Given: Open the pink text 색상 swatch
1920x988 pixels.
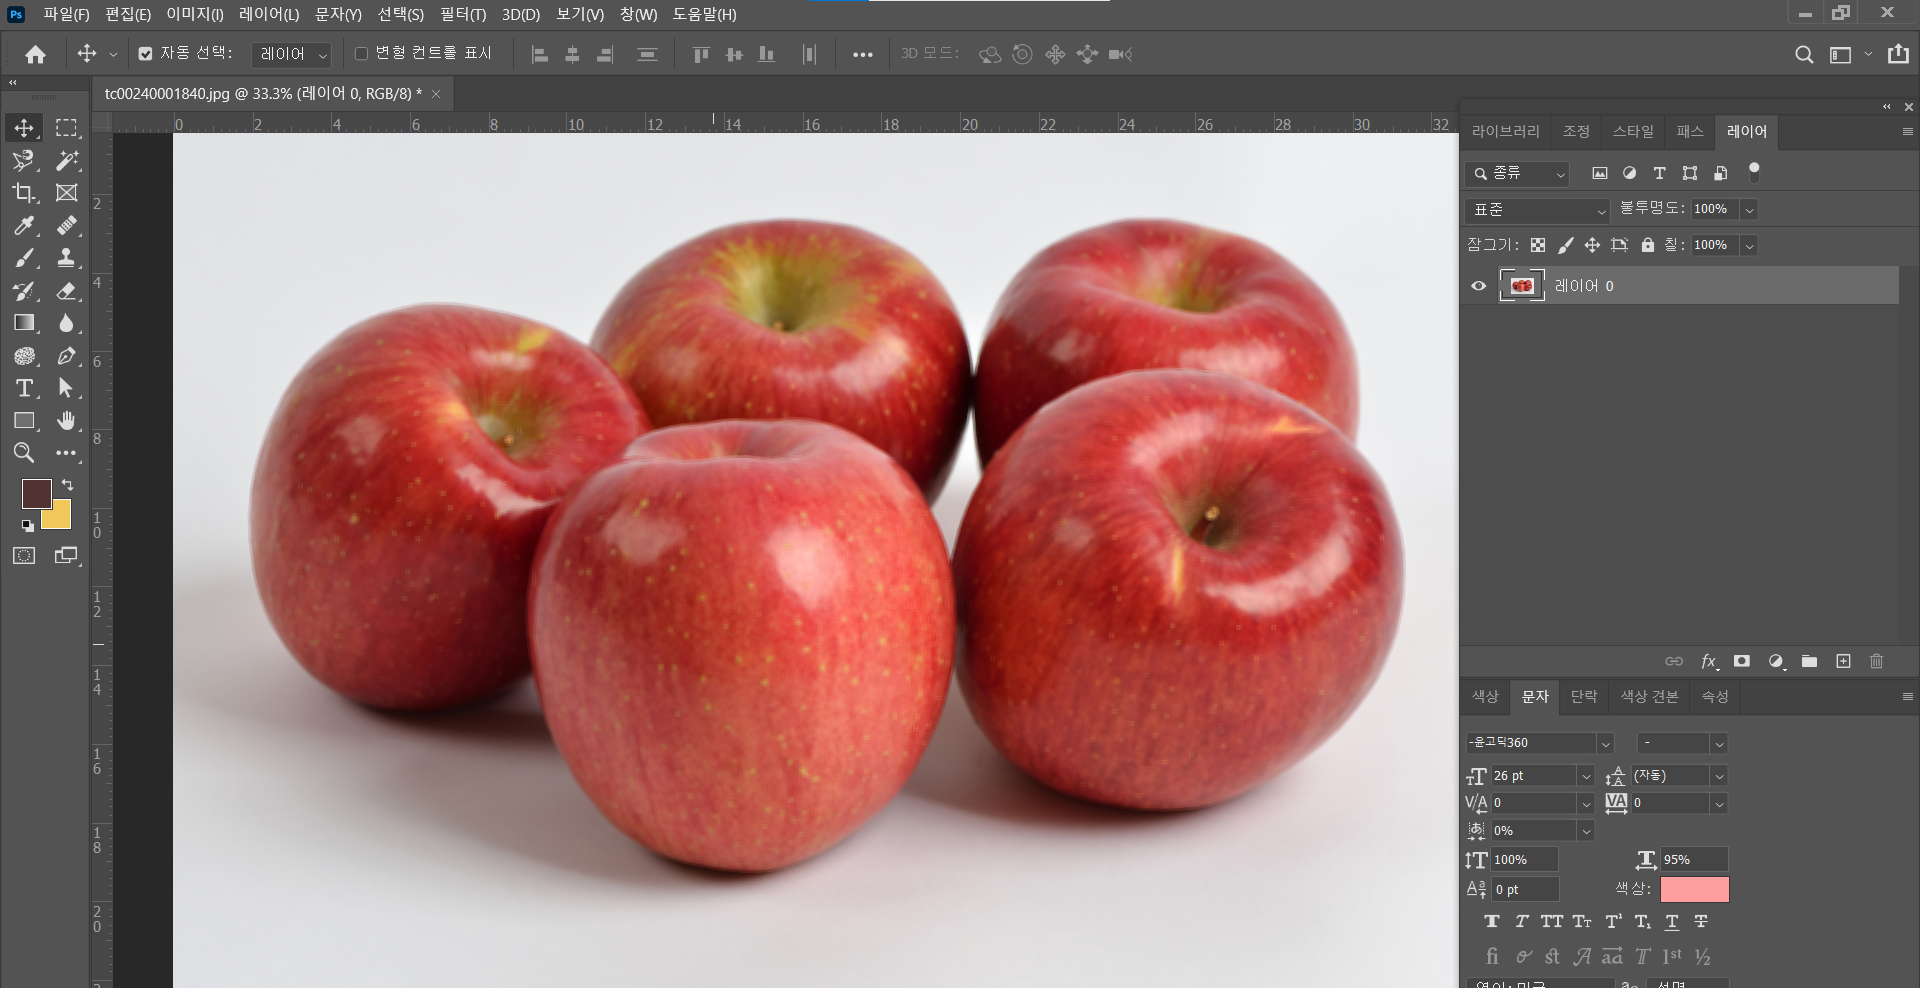Looking at the screenshot, I should pyautogui.click(x=1694, y=889).
